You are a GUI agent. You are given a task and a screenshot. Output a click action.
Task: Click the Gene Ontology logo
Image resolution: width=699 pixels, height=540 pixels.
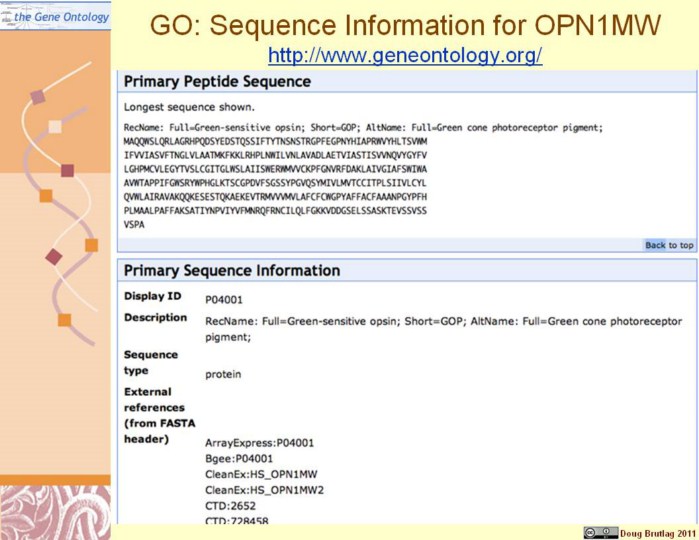tap(55, 16)
